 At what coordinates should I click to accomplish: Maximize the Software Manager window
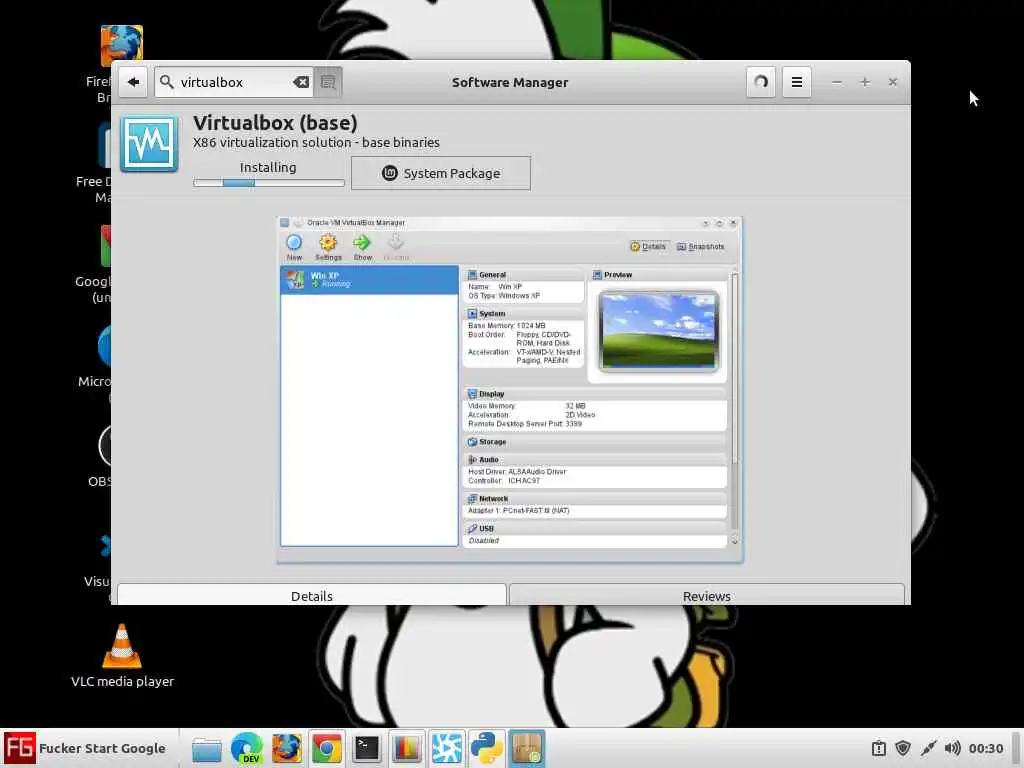pyautogui.click(x=865, y=82)
